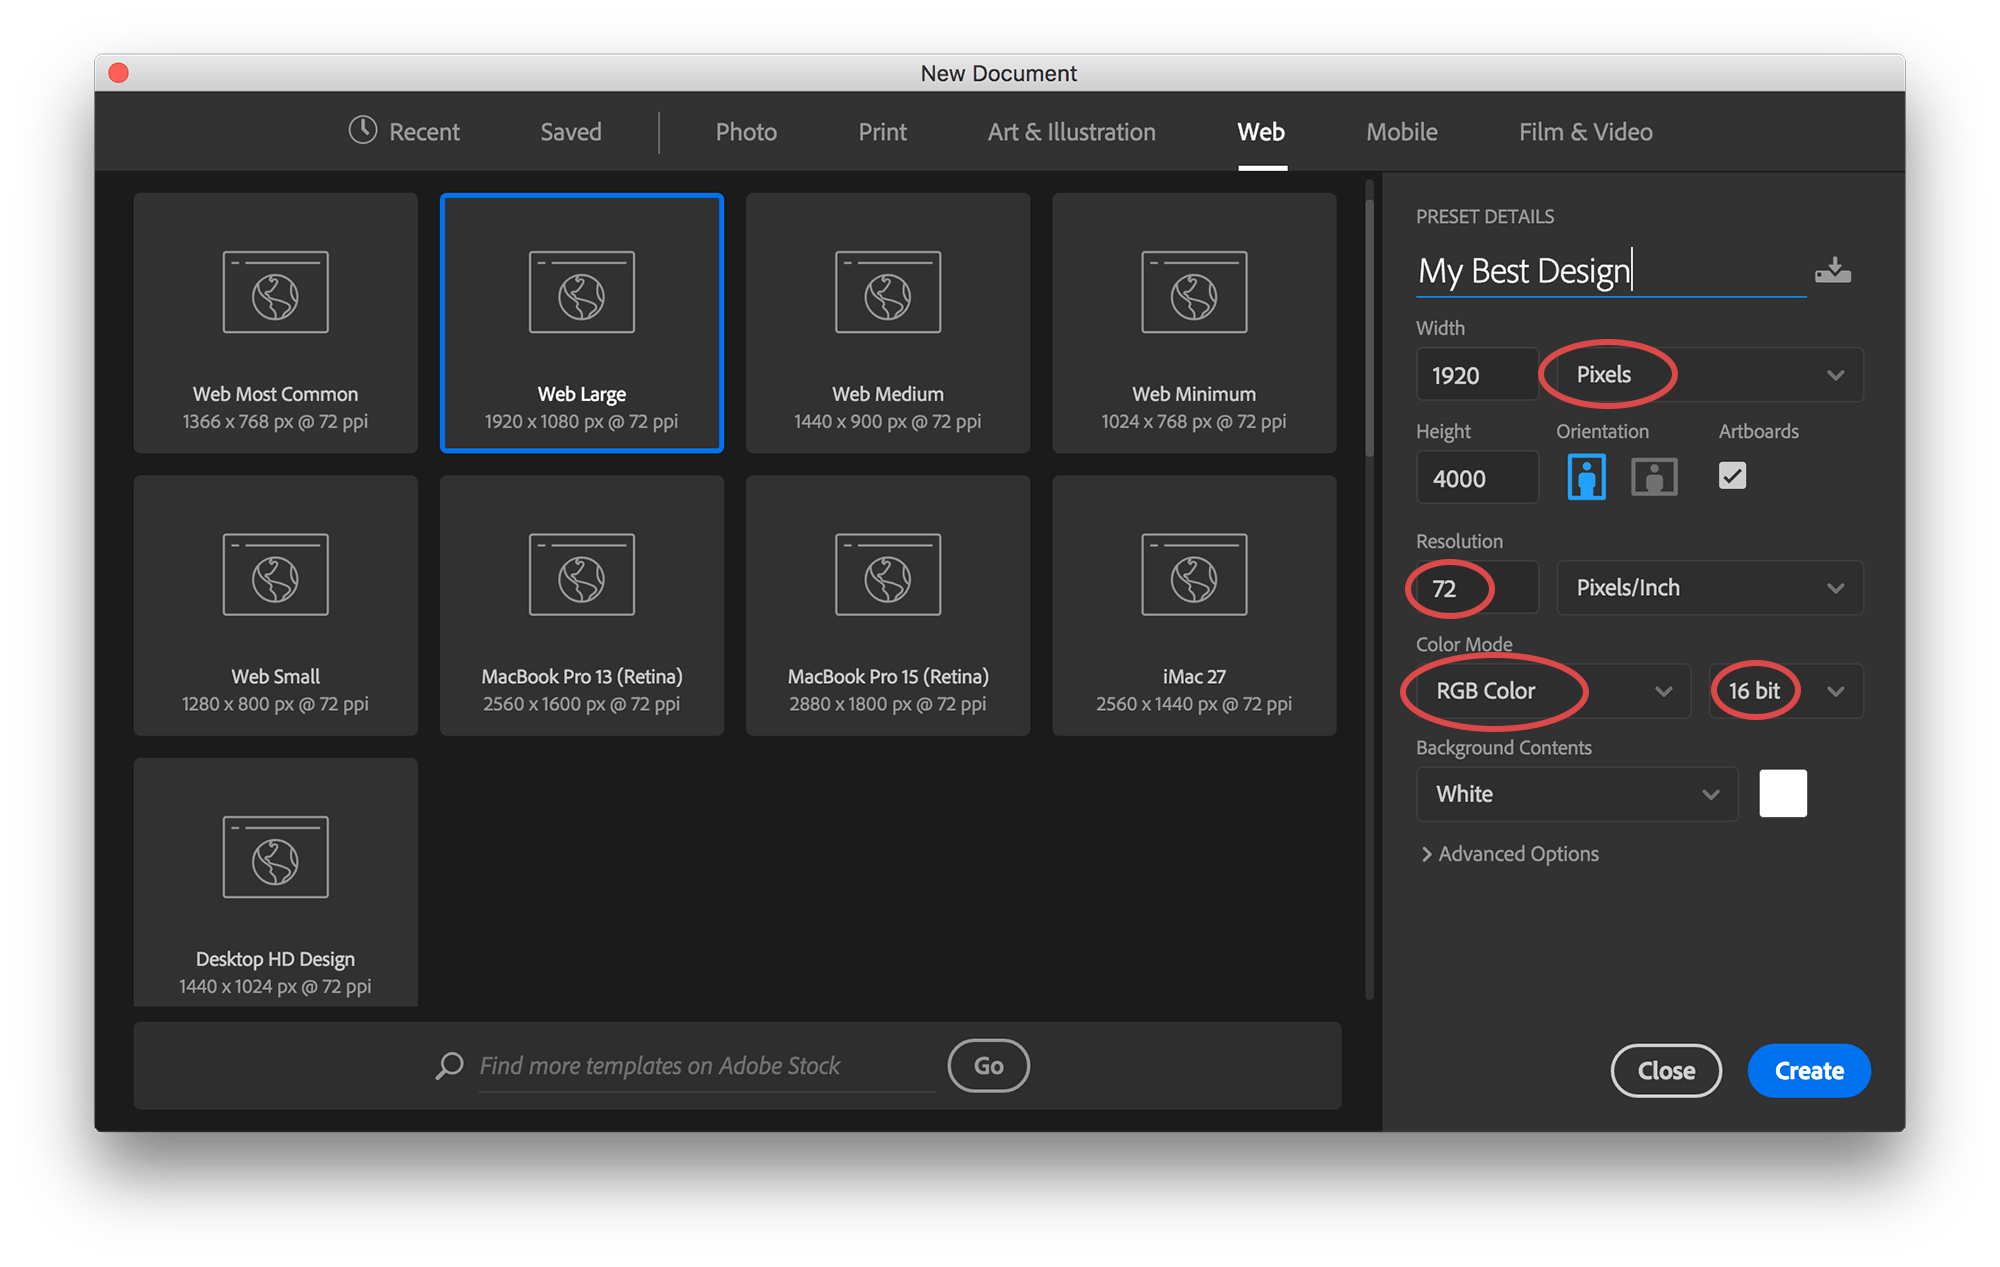
Task: Click the Web Most Common preset icon
Action: point(275,292)
